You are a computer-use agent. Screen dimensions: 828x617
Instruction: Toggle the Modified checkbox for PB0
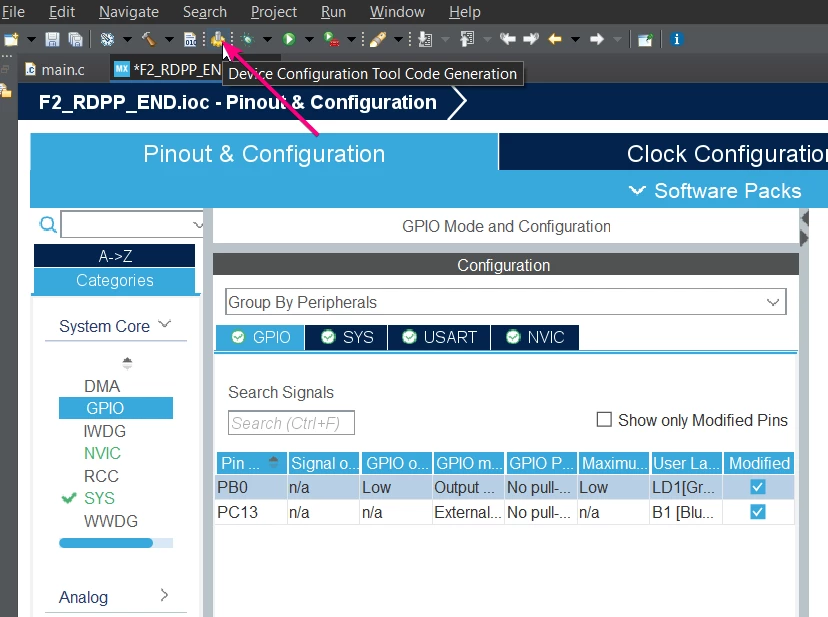[758, 487]
